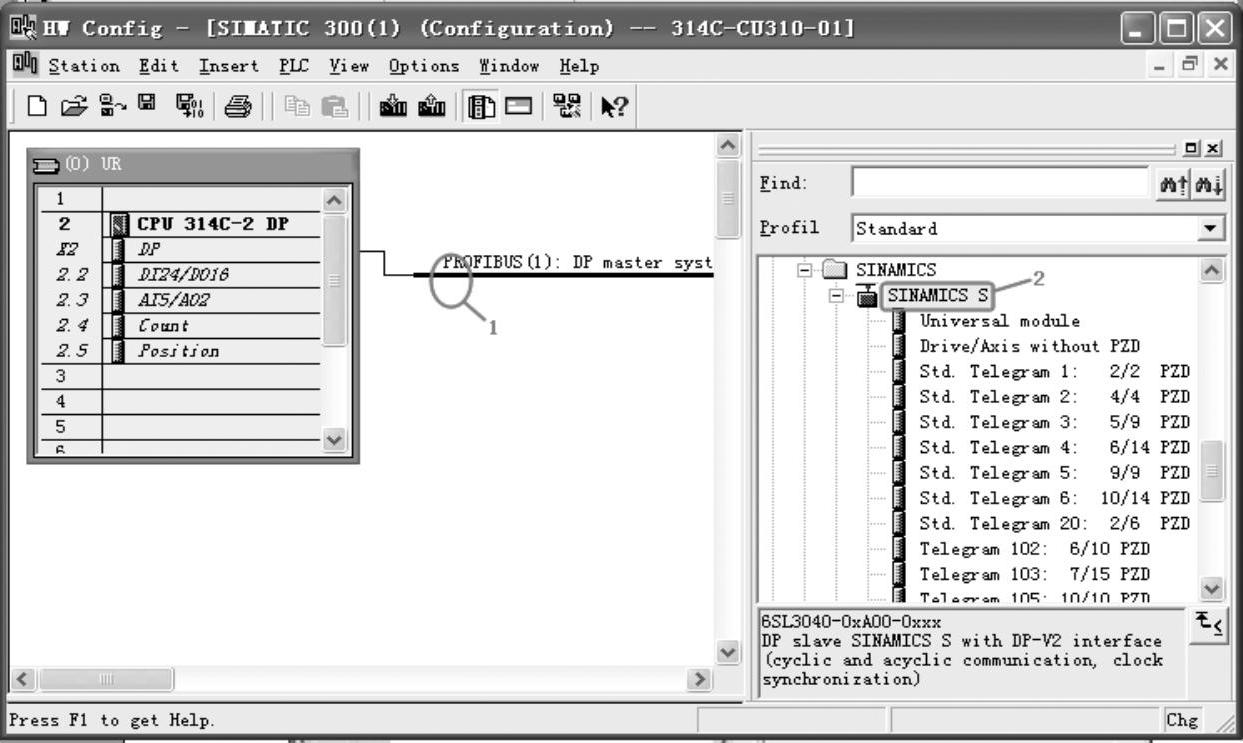Click the Address overview toolbar icon

coord(520,106)
